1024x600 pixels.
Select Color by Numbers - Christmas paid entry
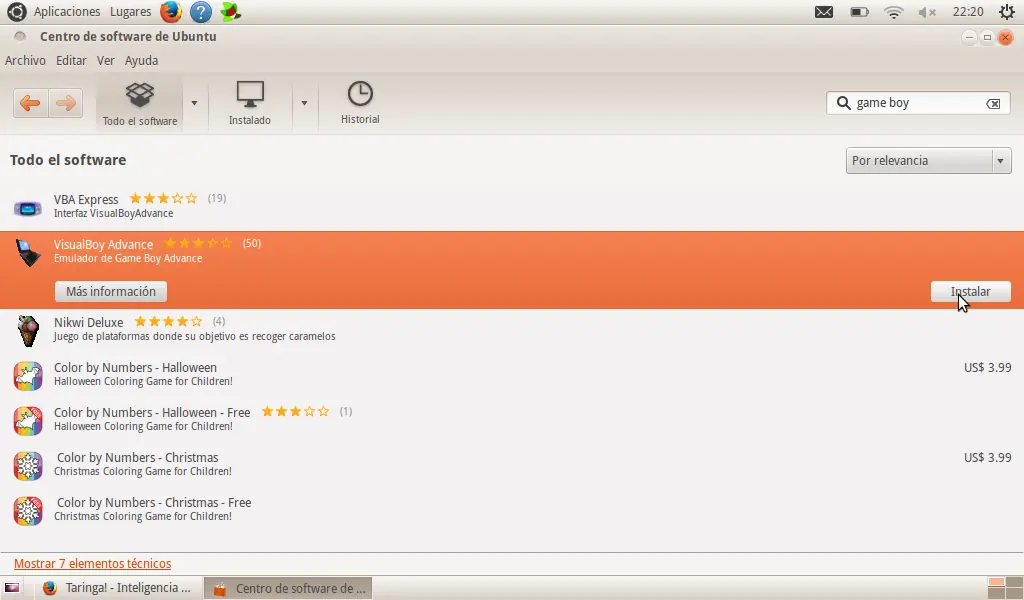[x=512, y=464]
